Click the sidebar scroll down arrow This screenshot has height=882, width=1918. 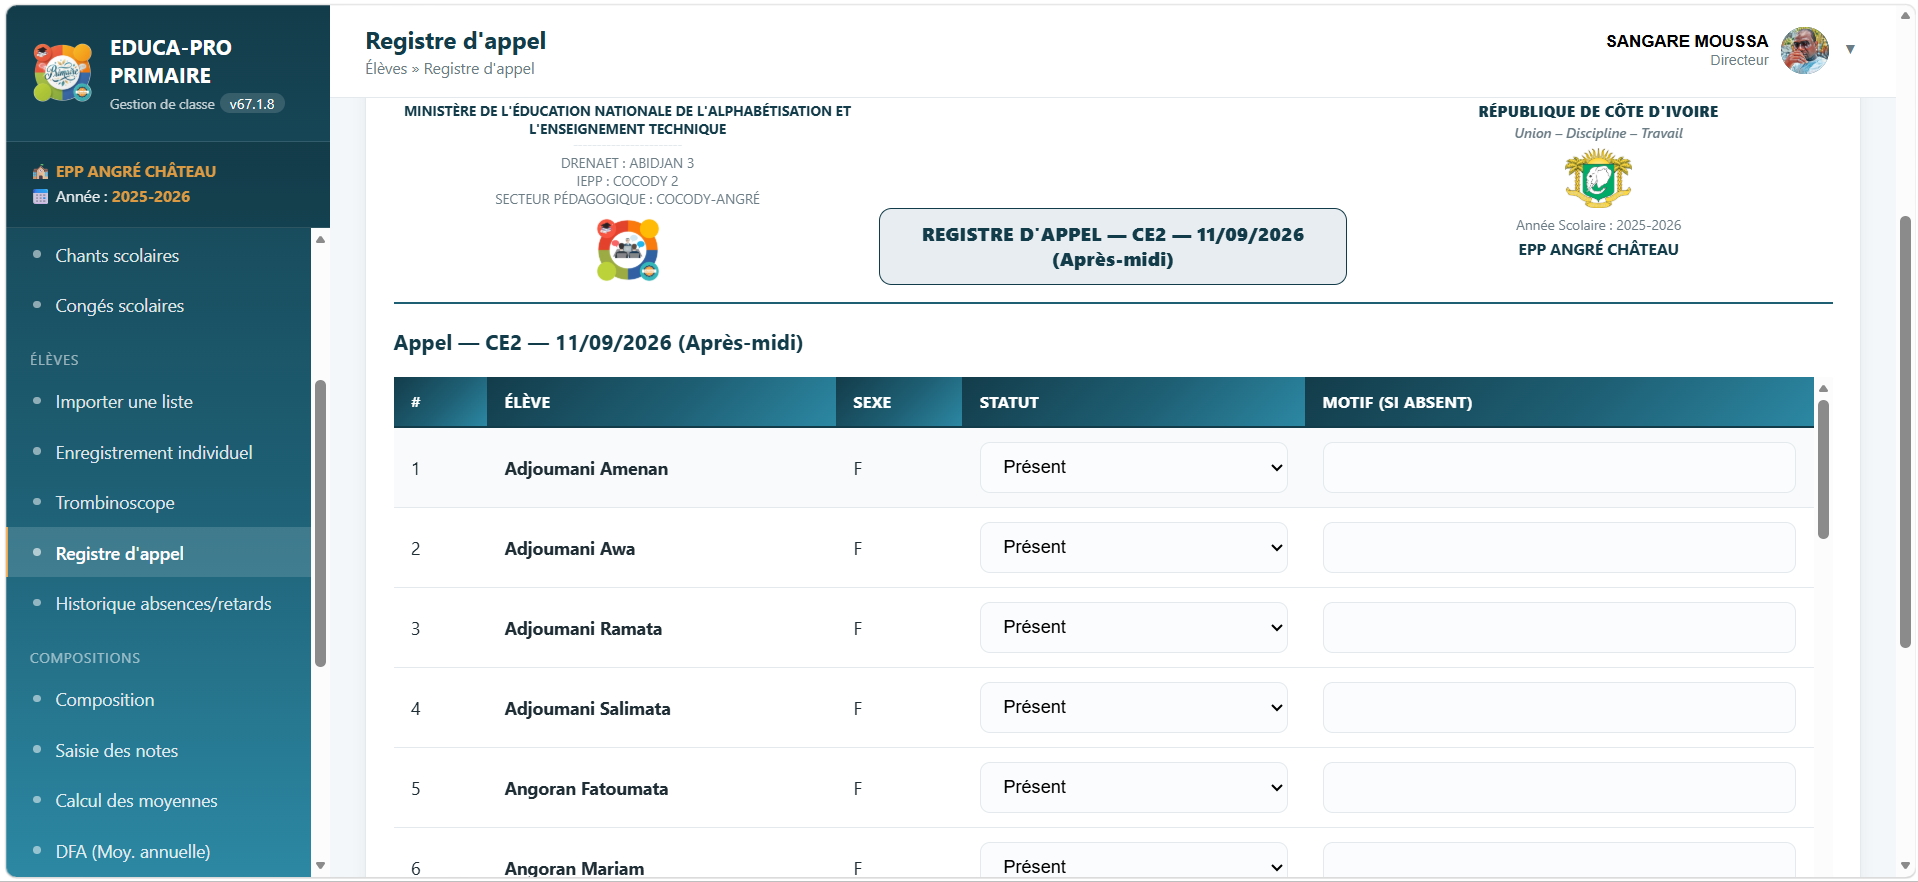coord(320,866)
